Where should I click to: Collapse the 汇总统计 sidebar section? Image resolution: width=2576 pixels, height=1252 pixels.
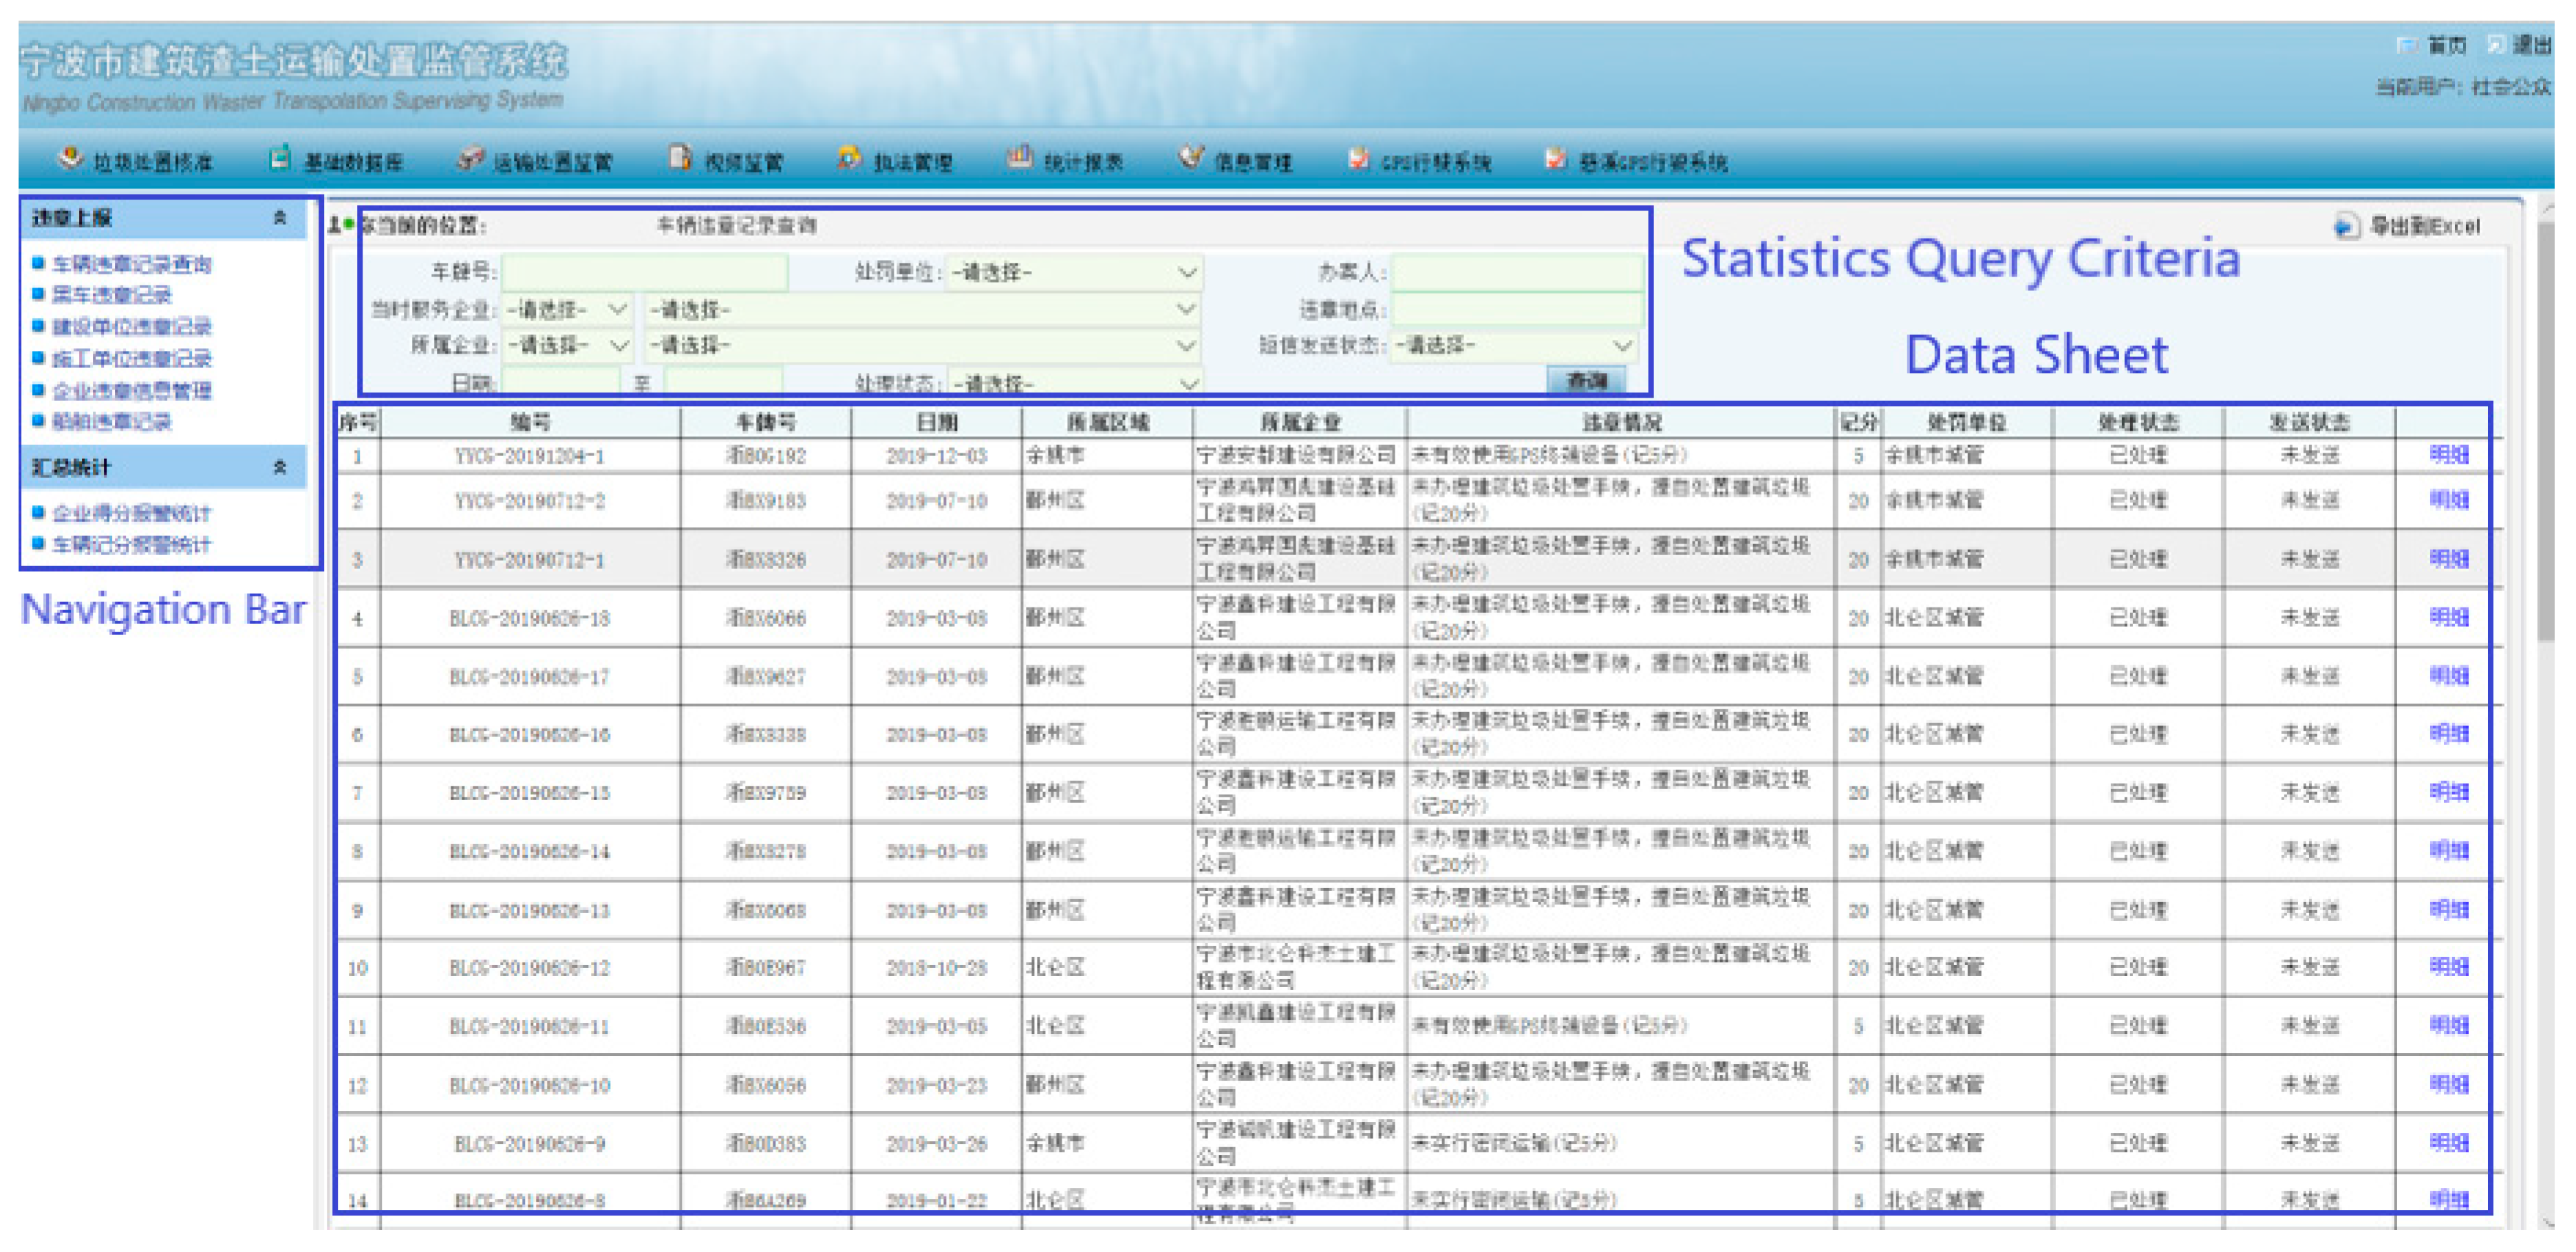pos(280,467)
